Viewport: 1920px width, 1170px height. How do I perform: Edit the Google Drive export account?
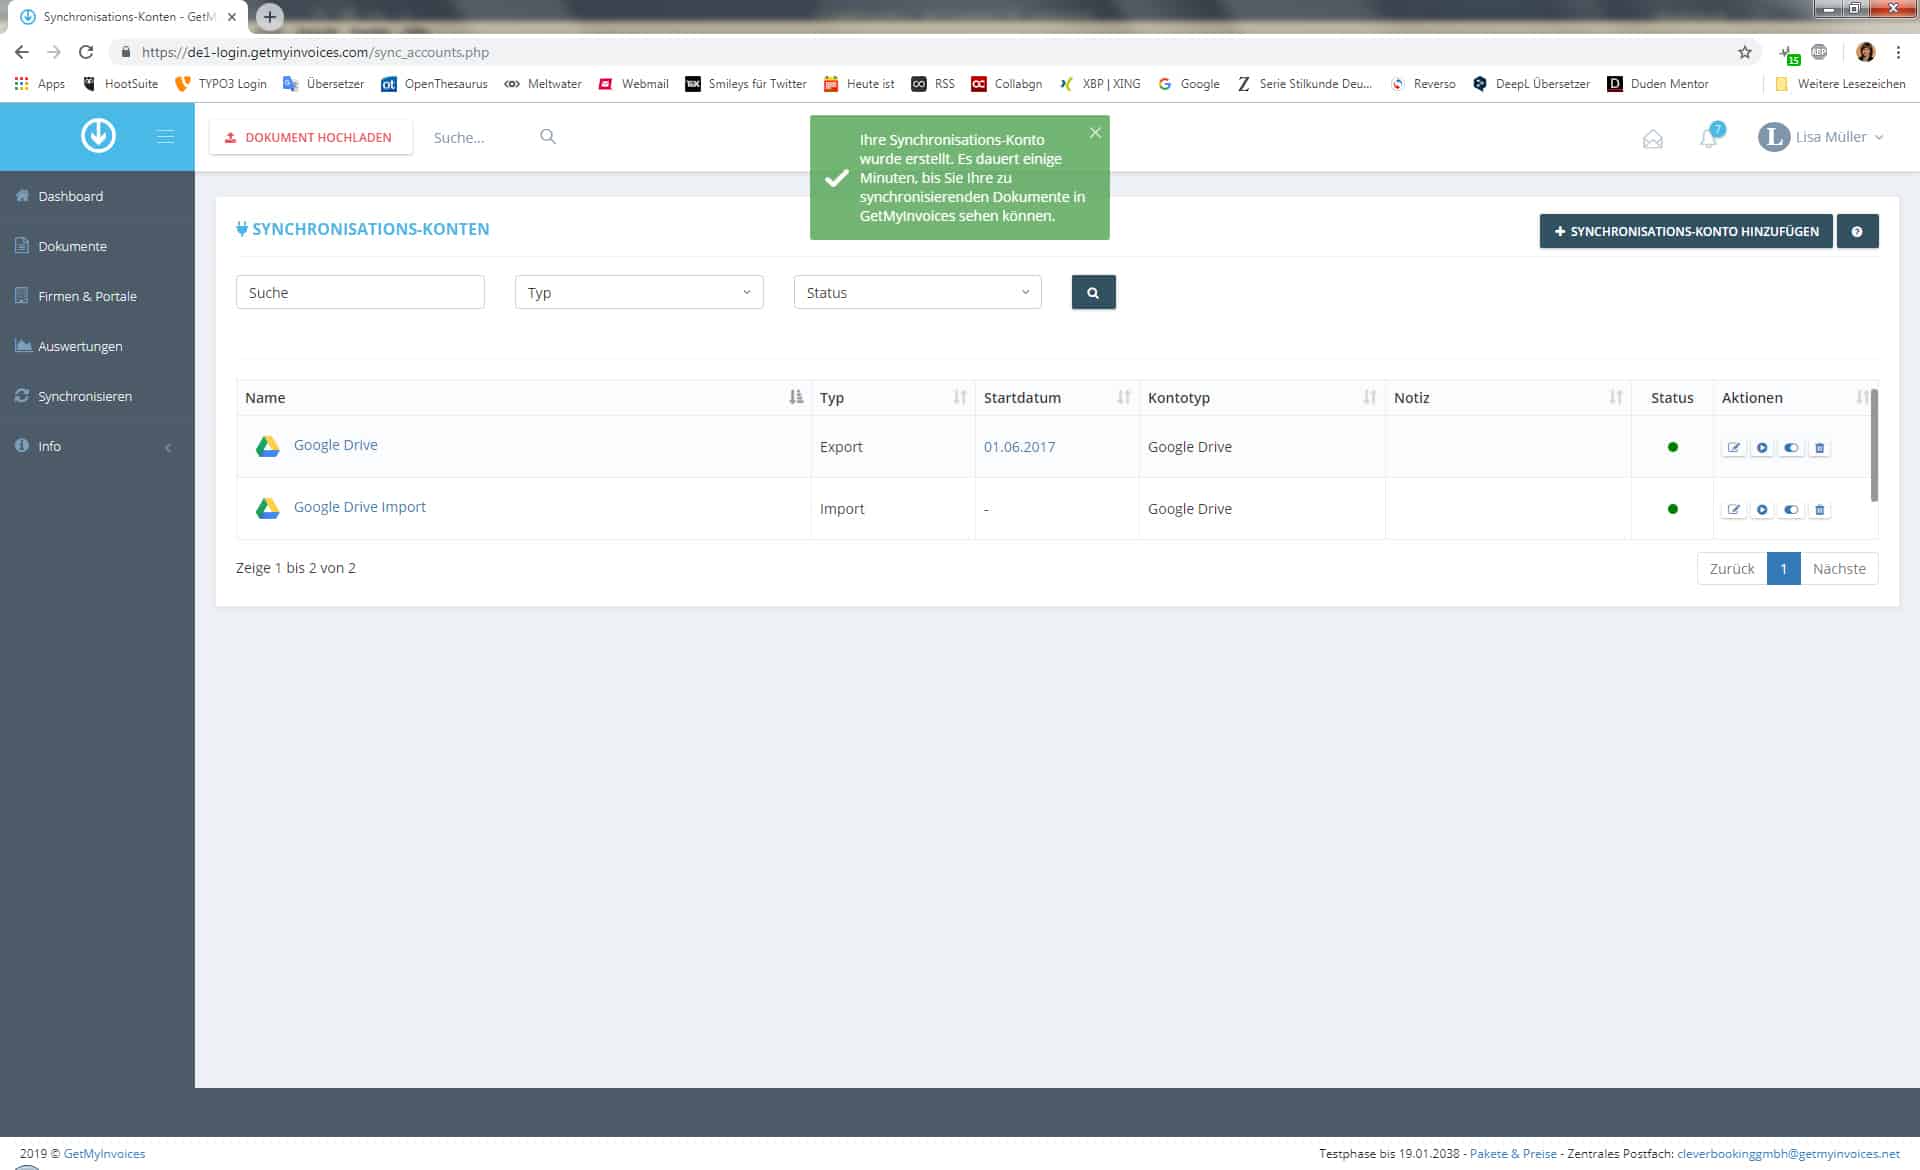click(x=1734, y=448)
